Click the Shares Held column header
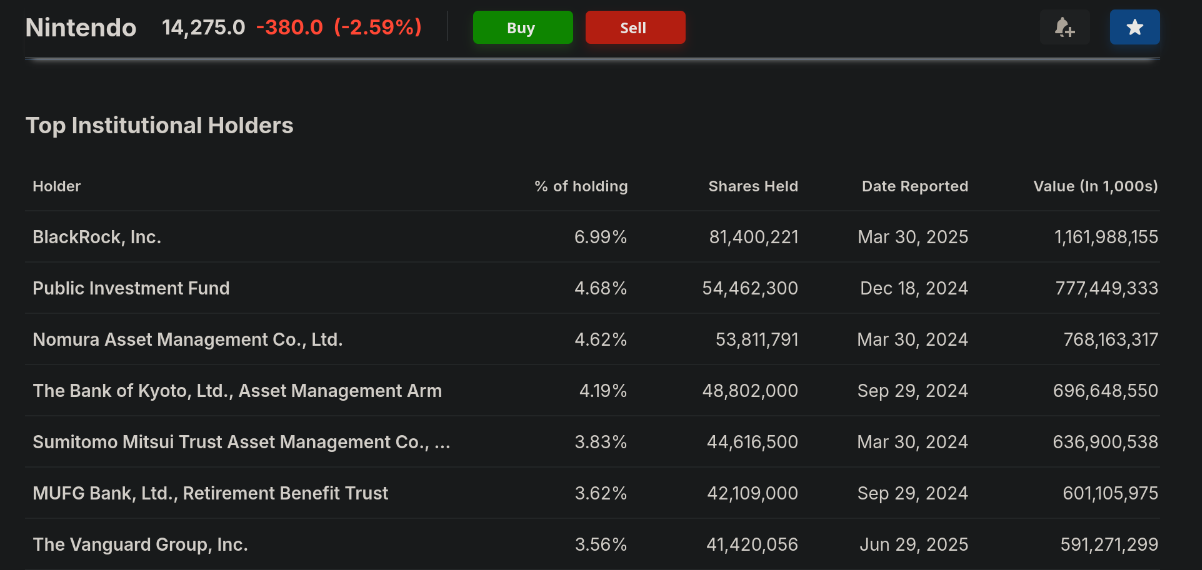The image size is (1202, 570). coord(754,186)
